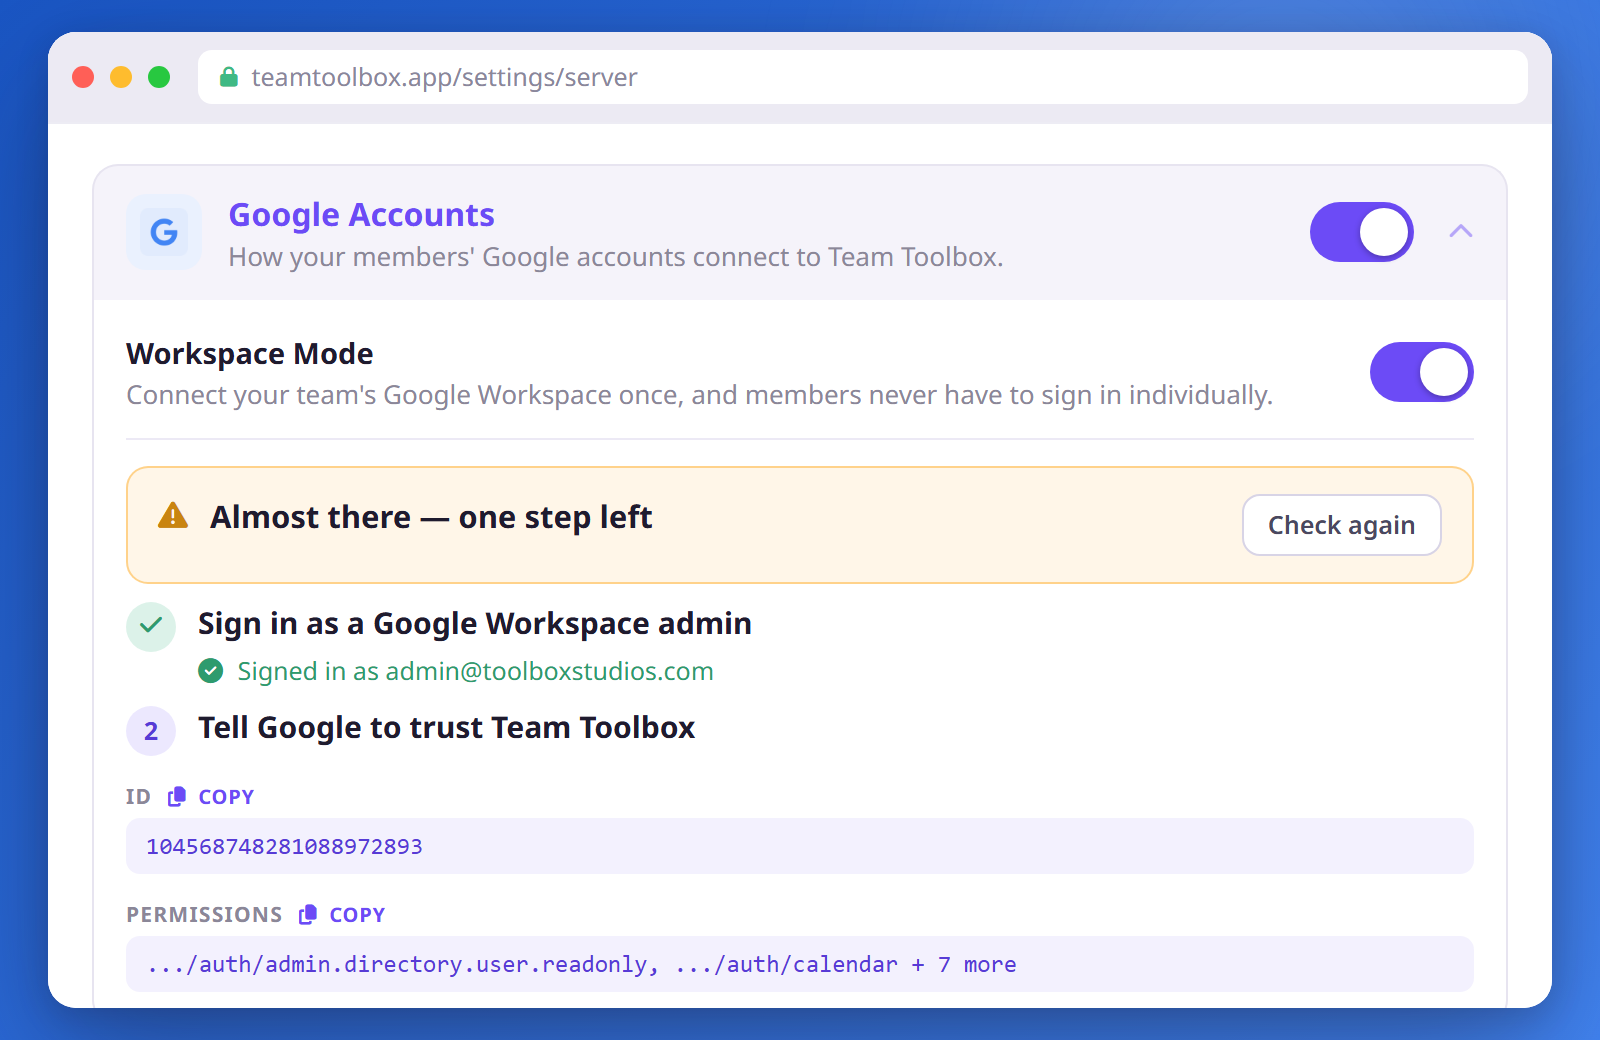Copy the permissions list

(x=342, y=915)
